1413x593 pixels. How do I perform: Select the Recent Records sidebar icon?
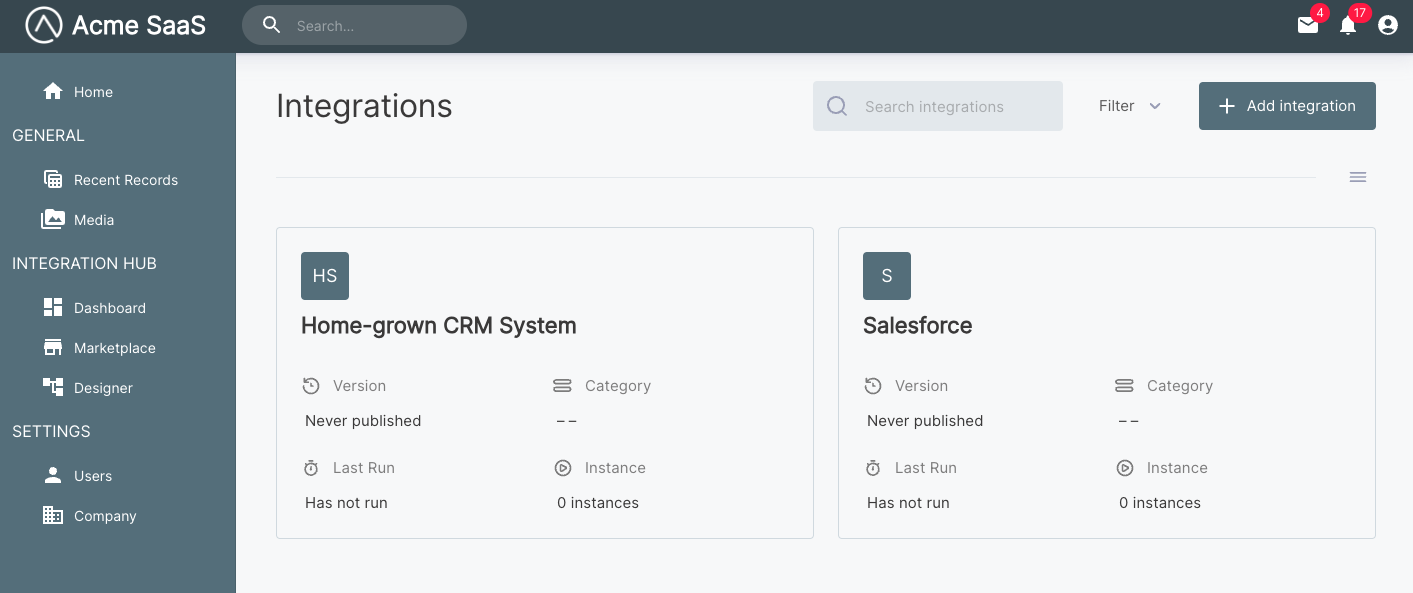52,179
